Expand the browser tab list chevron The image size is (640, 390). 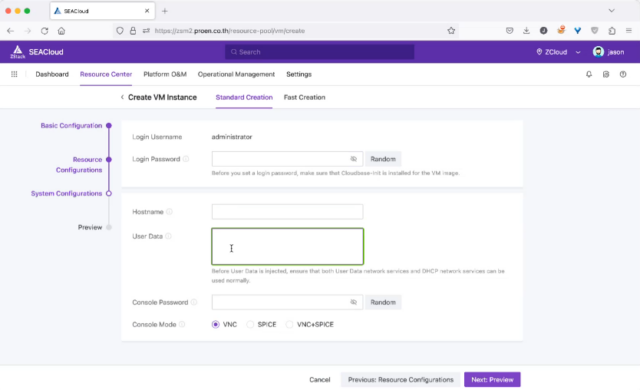coord(611,11)
